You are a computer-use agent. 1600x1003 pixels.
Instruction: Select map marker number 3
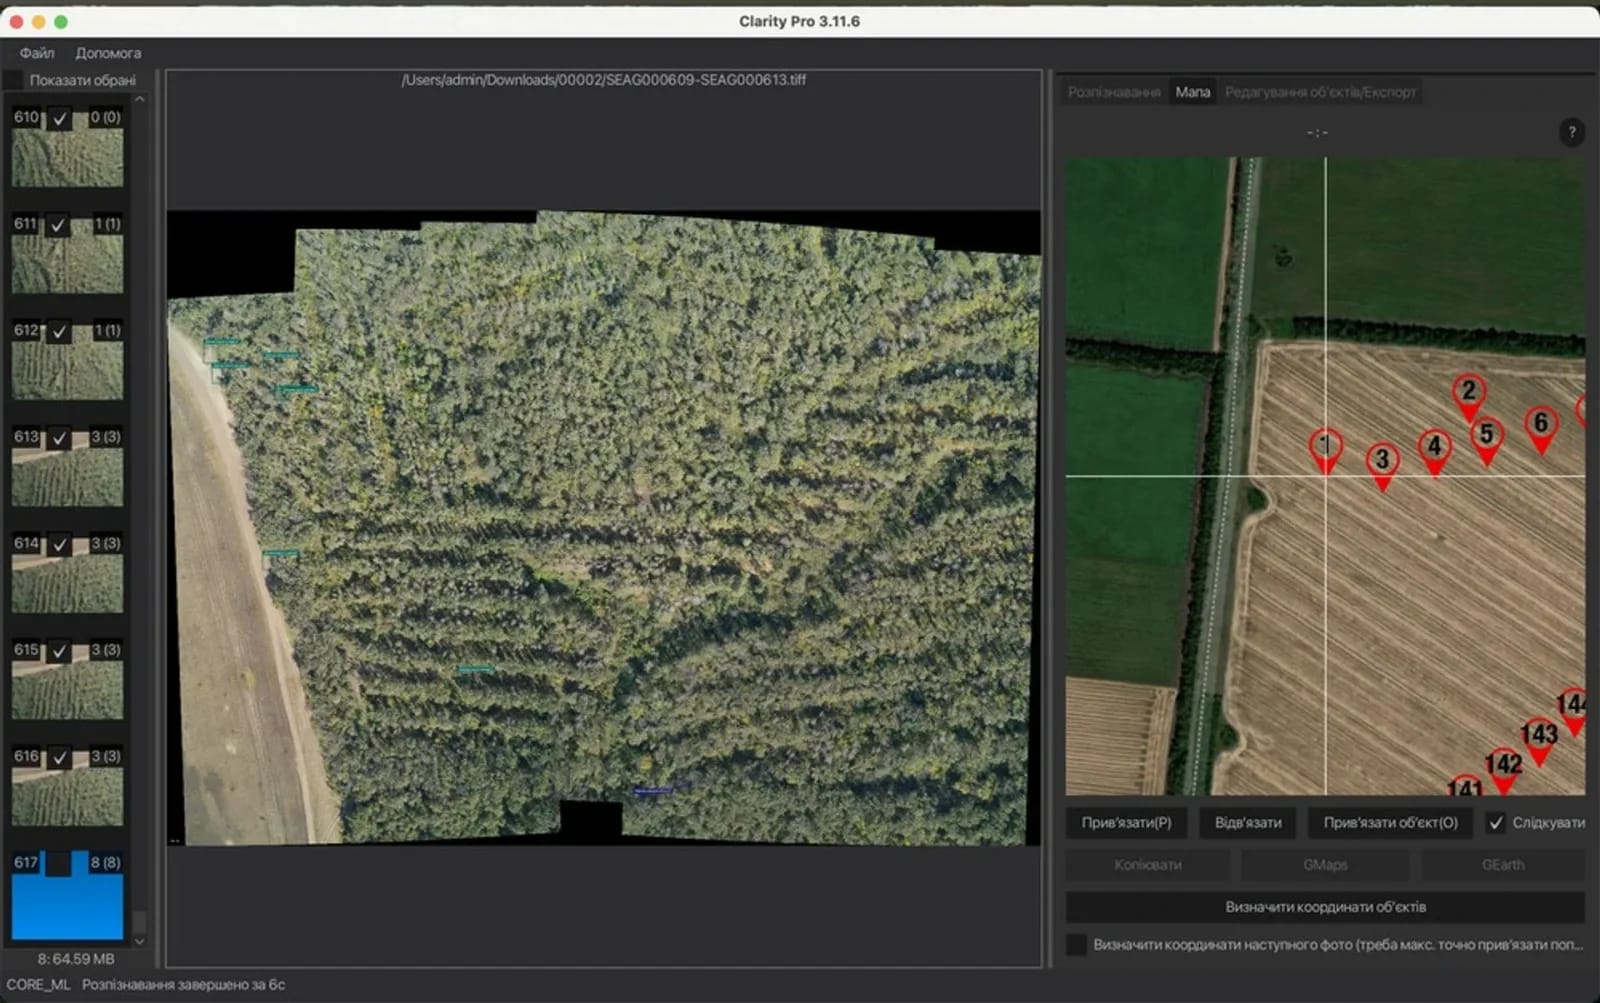click(1382, 460)
